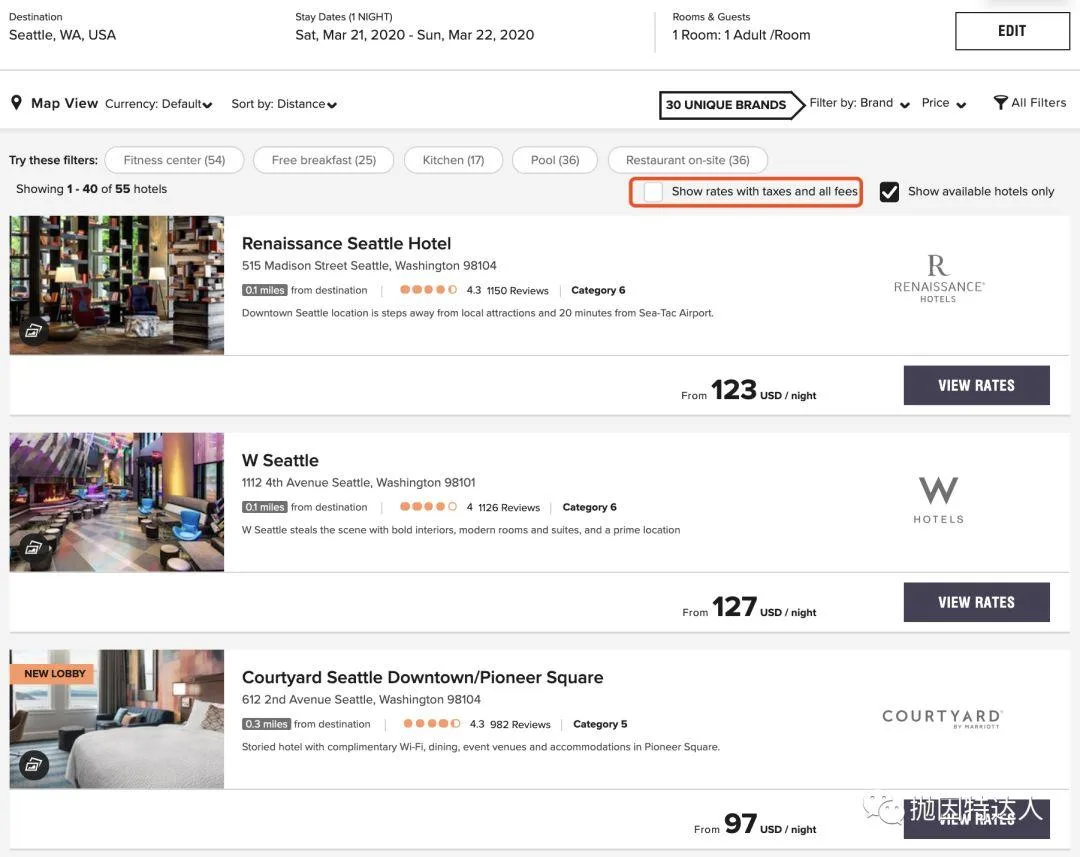
Task: Click Showing 1 - 40 of 55 hotels text
Action: click(92, 189)
